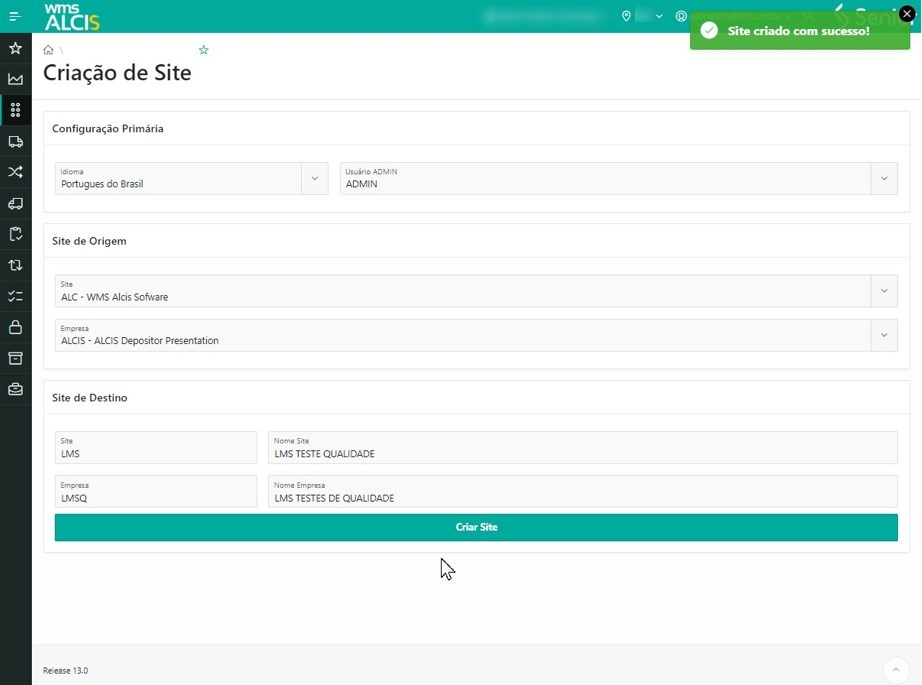The height and width of the screenshot is (685, 922).
Task: Open the Idioma dropdown arrow
Action: [x=315, y=178]
